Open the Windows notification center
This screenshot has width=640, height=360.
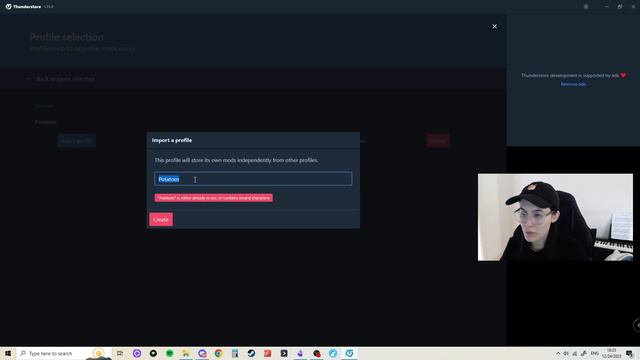pos(630,353)
